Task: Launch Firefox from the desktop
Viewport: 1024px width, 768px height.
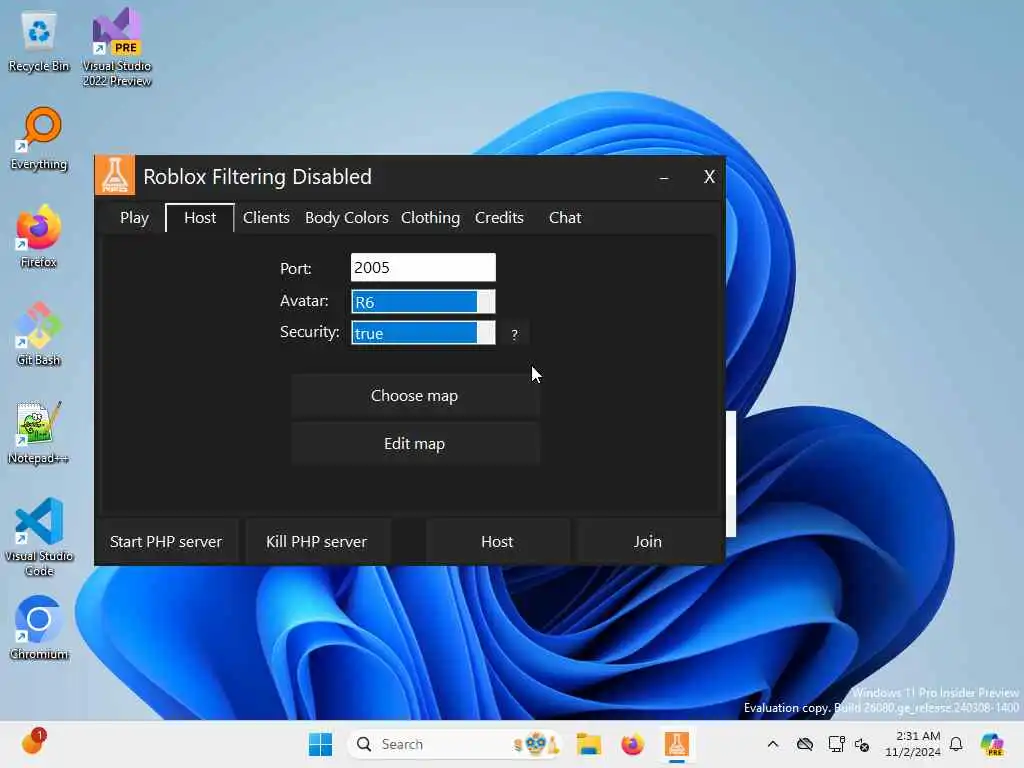Action: click(39, 236)
